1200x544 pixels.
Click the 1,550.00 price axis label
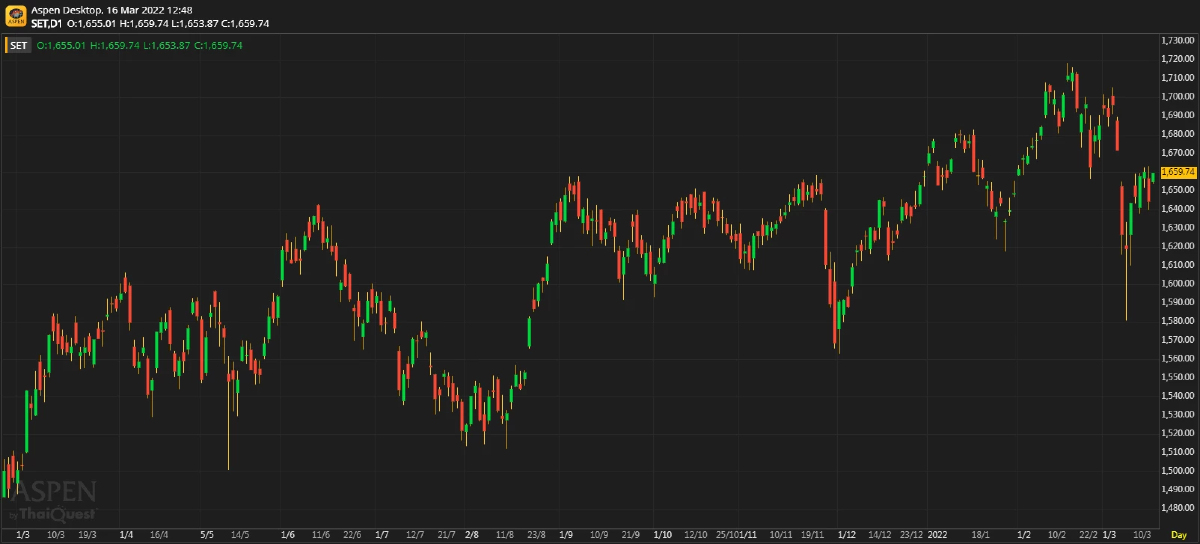(x=1180, y=376)
